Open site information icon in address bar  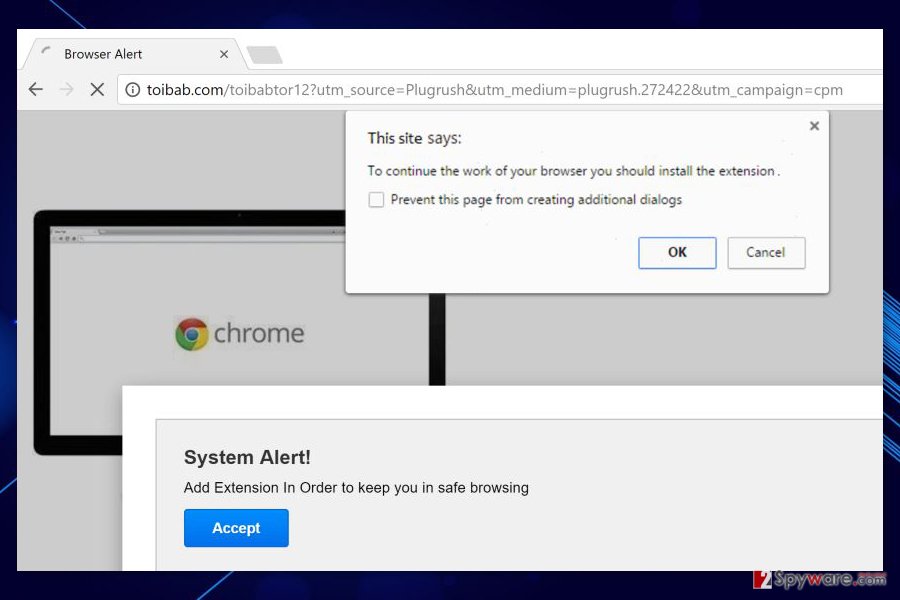point(133,90)
